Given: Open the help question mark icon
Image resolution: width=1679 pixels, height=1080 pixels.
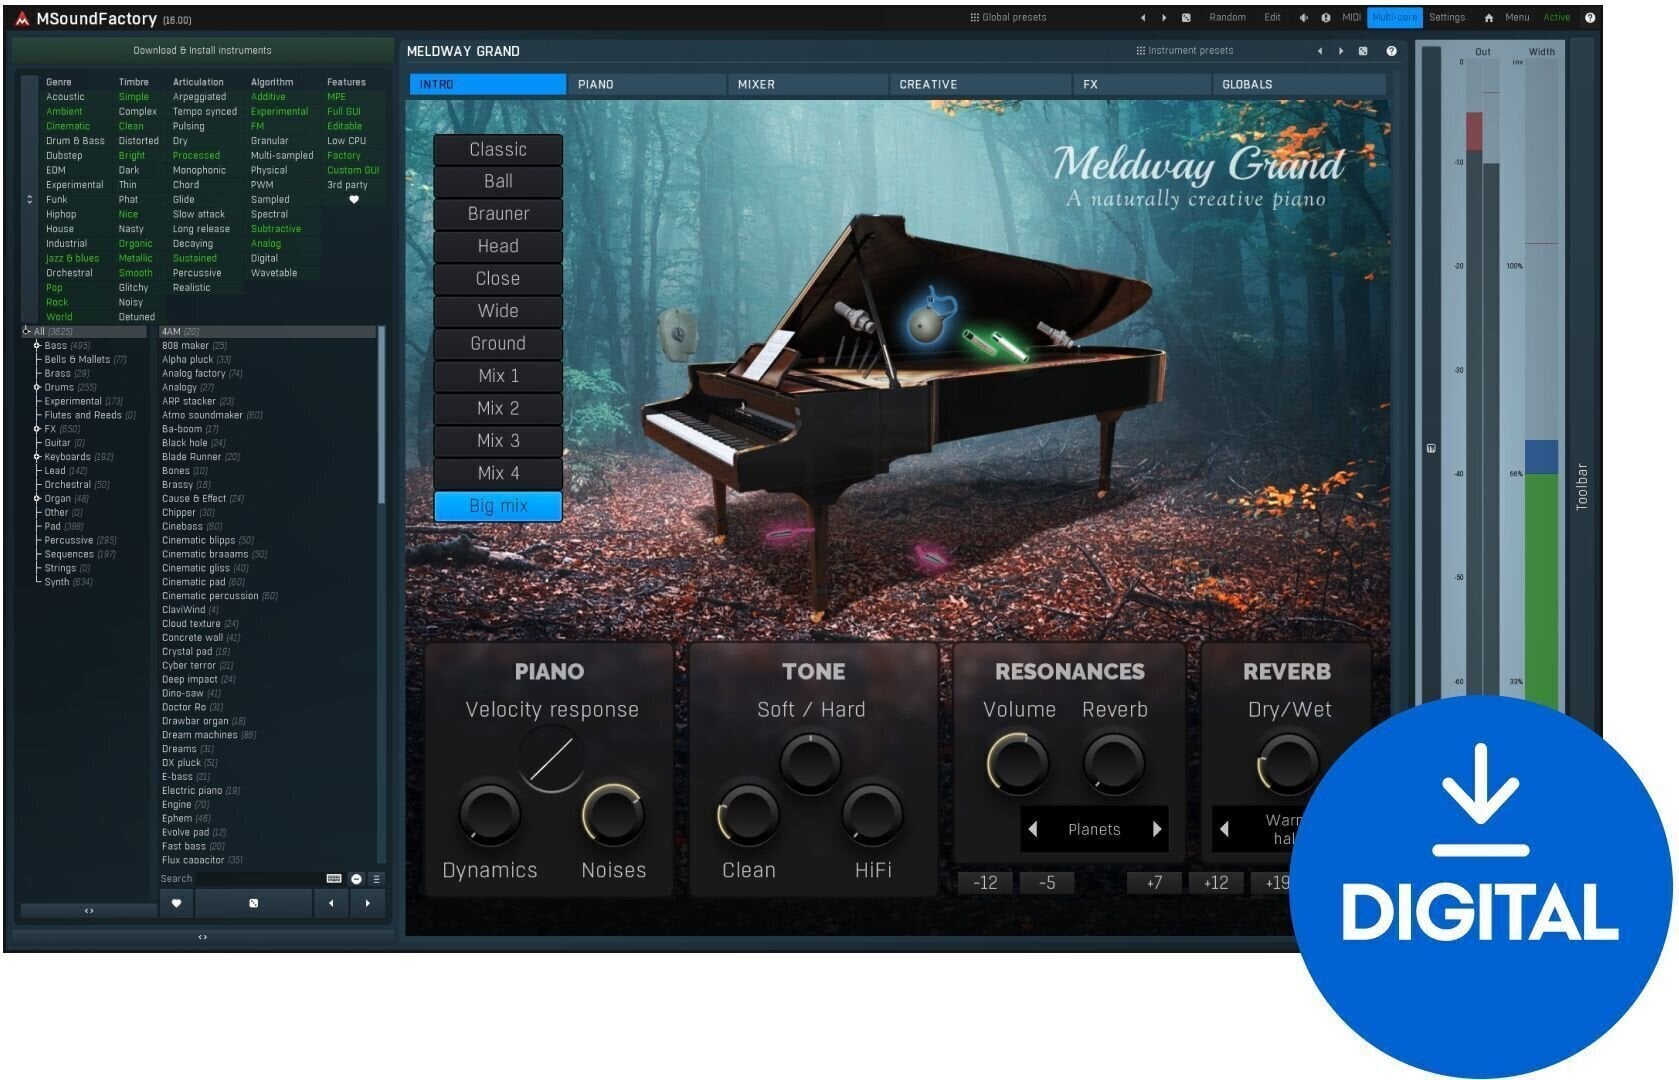Looking at the screenshot, I should [x=1590, y=17].
